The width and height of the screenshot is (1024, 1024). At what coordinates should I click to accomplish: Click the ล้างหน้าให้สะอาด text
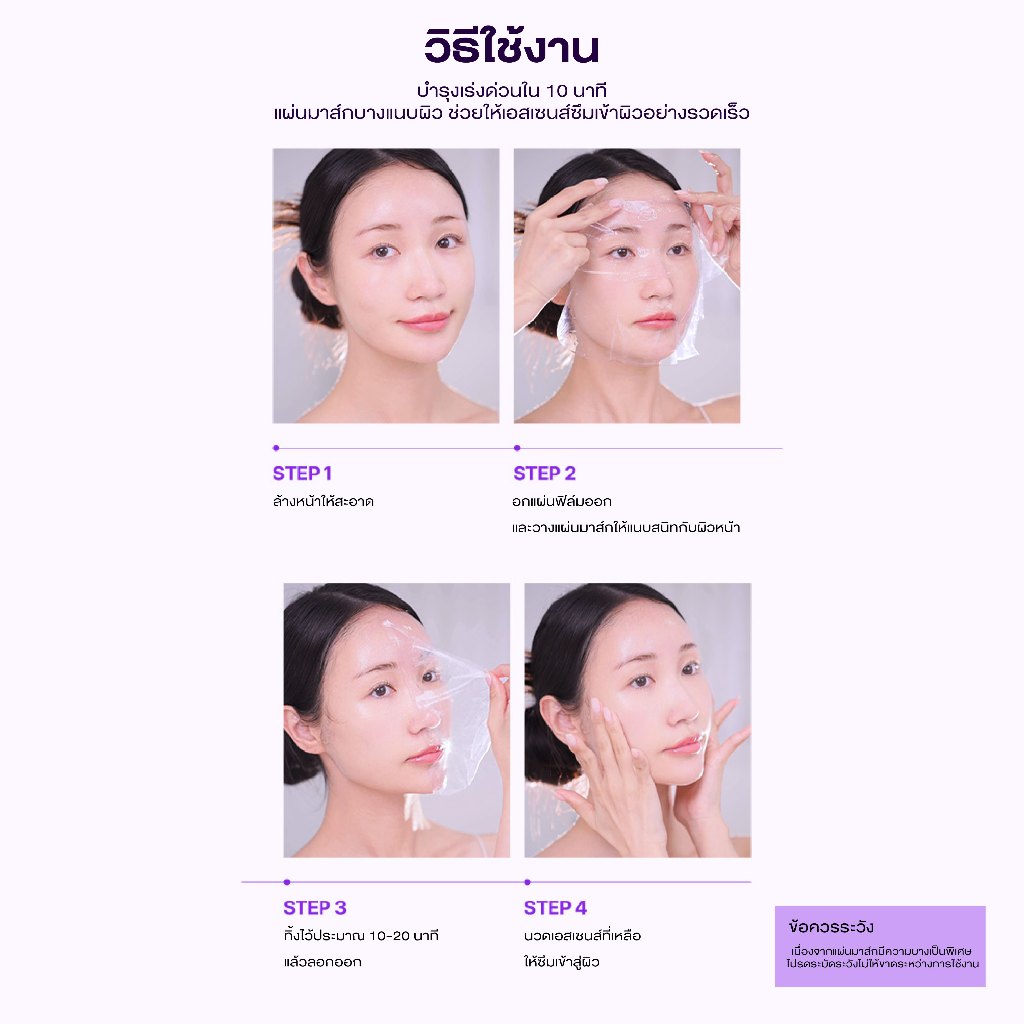click(323, 502)
